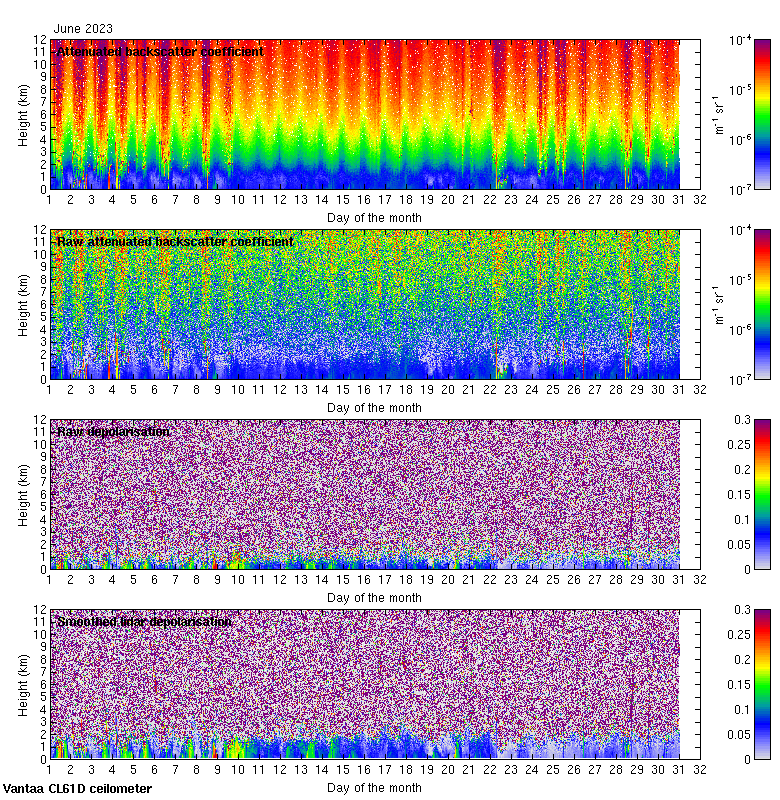The image size is (780, 800).
Task: Click 'Height (km)' axis label of raw depolarisation plot
Action: coord(23,495)
